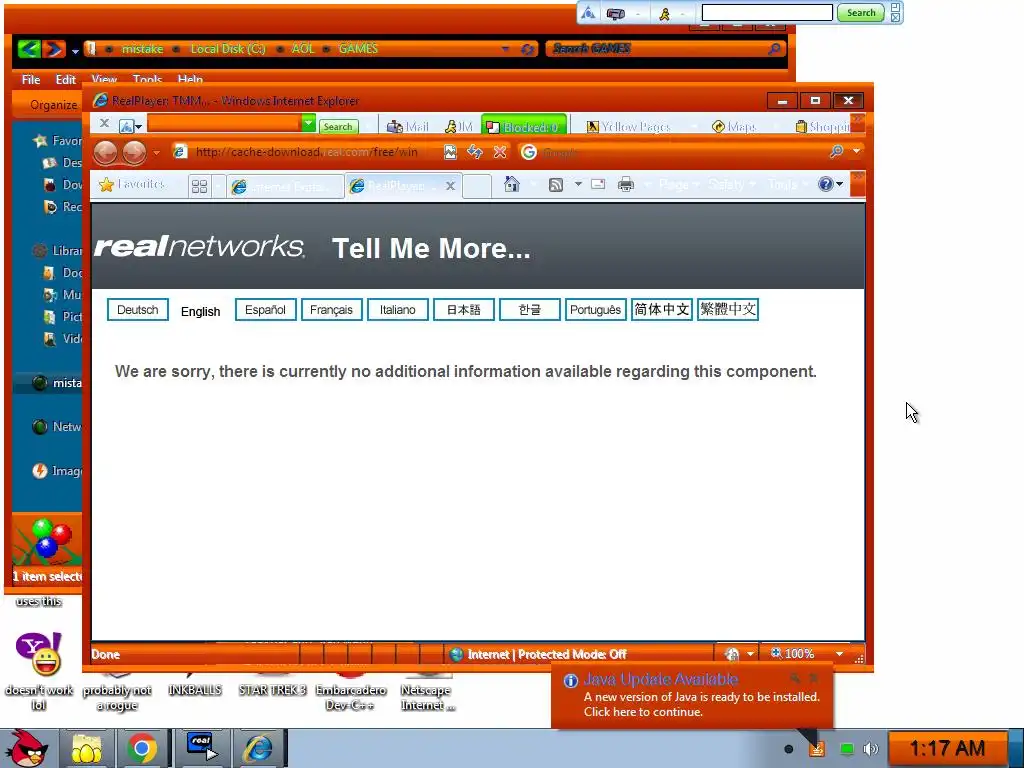Click the Internet Explorer taskbar icon

point(259,748)
